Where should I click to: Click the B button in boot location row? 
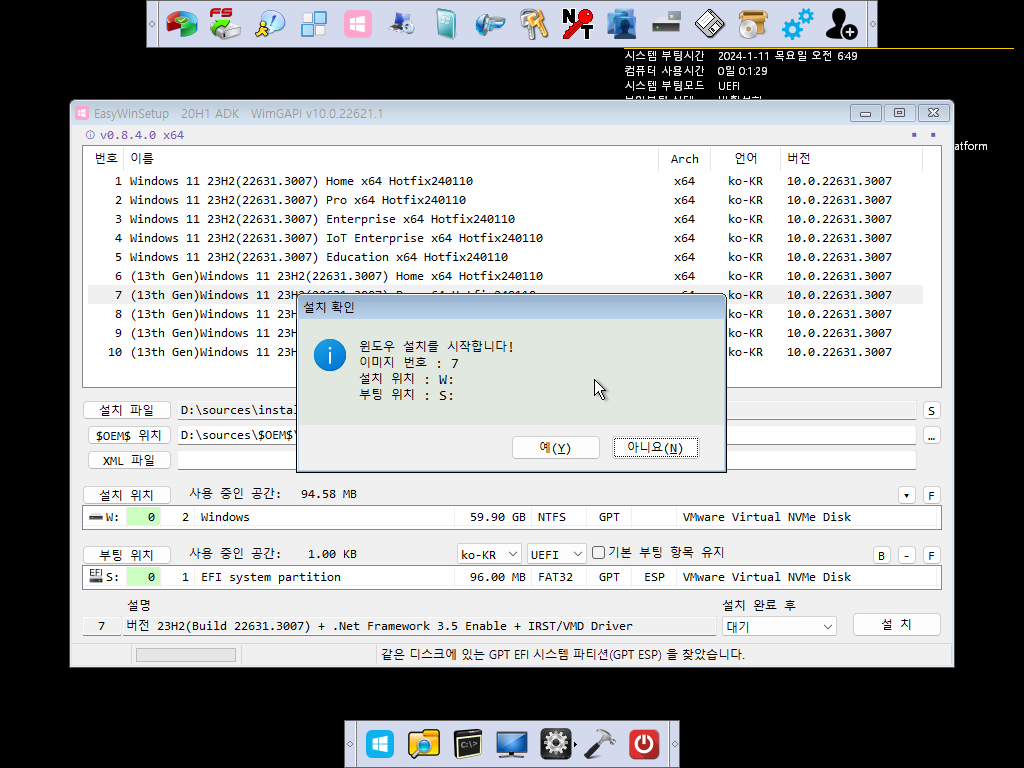882,556
